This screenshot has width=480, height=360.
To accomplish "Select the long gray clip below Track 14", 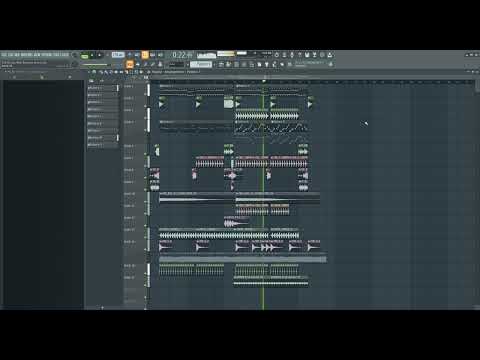I will point(243,259).
